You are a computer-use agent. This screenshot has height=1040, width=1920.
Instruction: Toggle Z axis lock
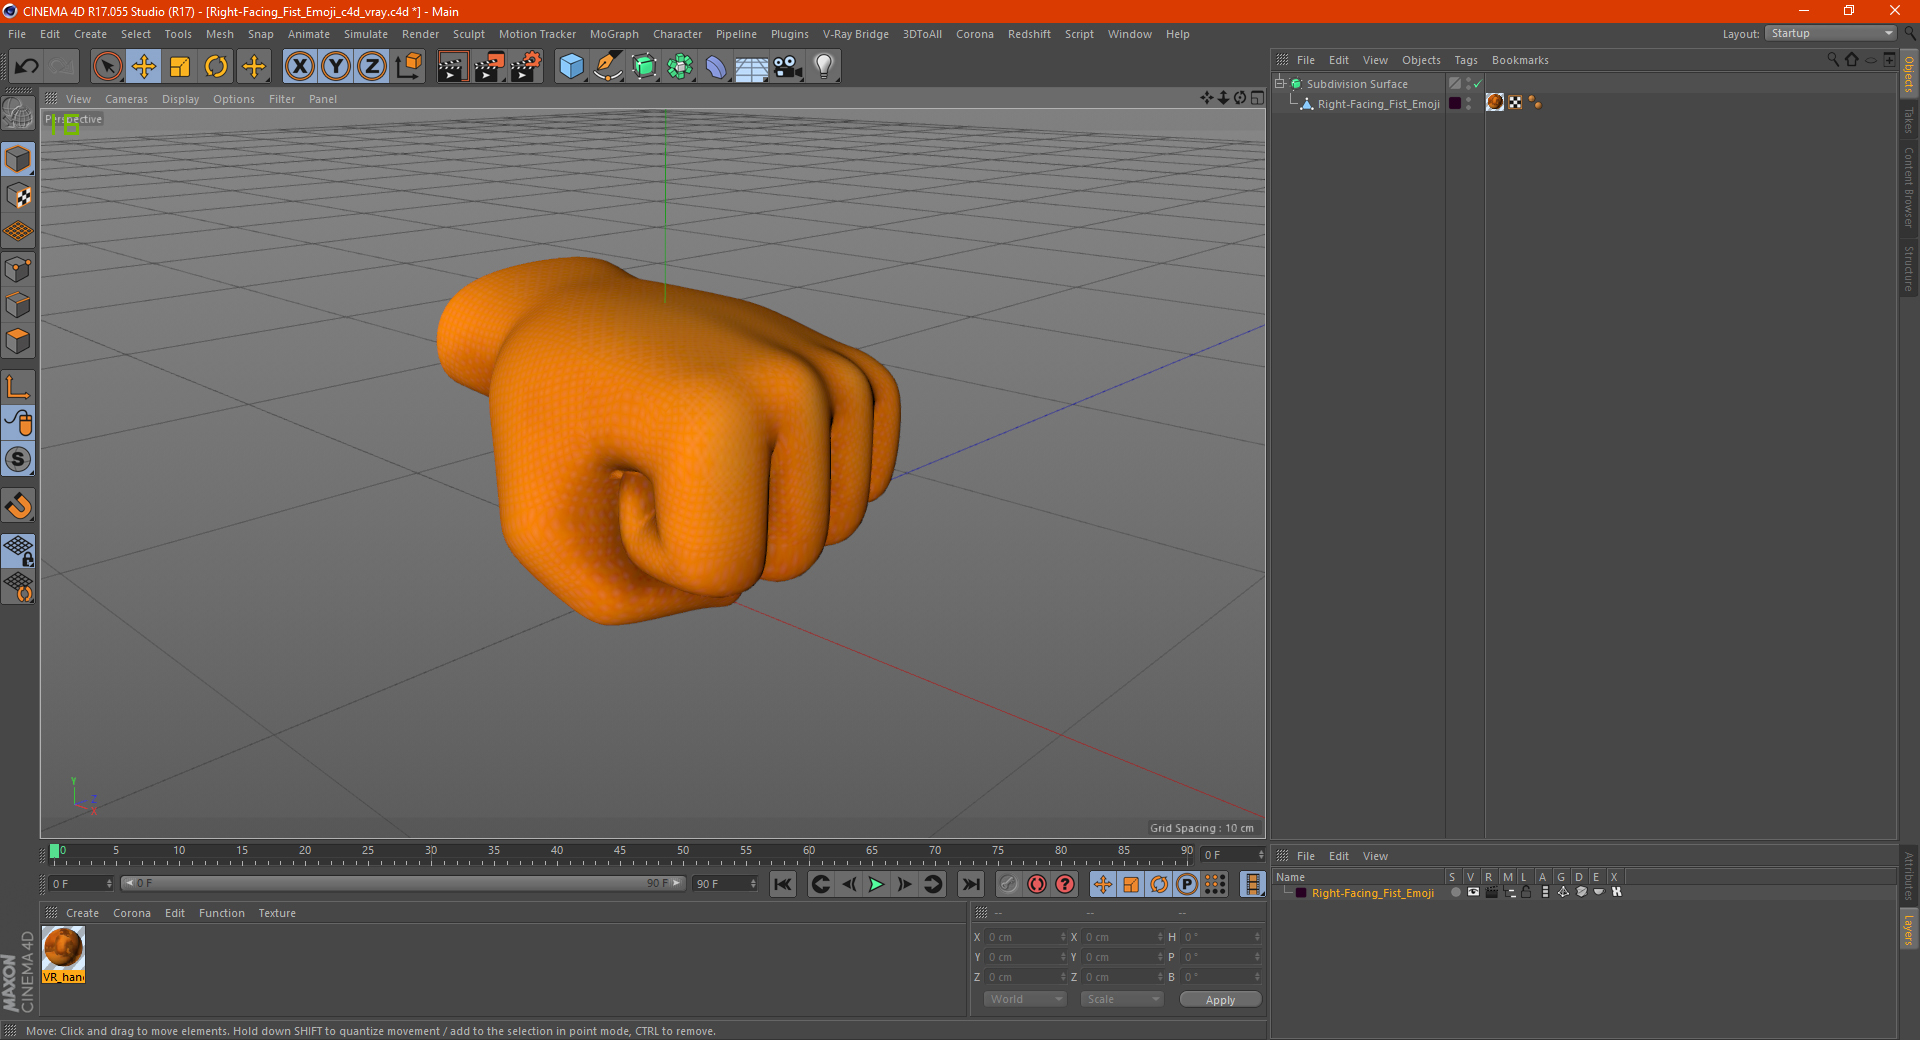tap(372, 67)
